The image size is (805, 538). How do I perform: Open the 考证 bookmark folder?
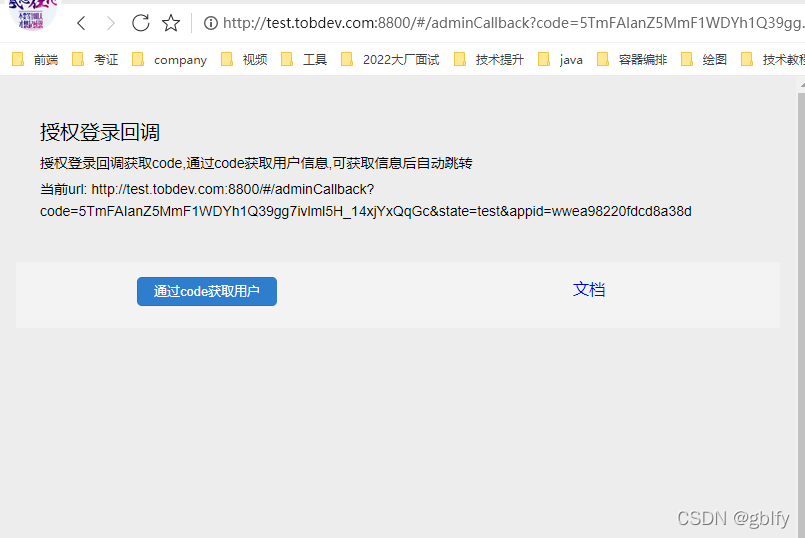pos(95,60)
